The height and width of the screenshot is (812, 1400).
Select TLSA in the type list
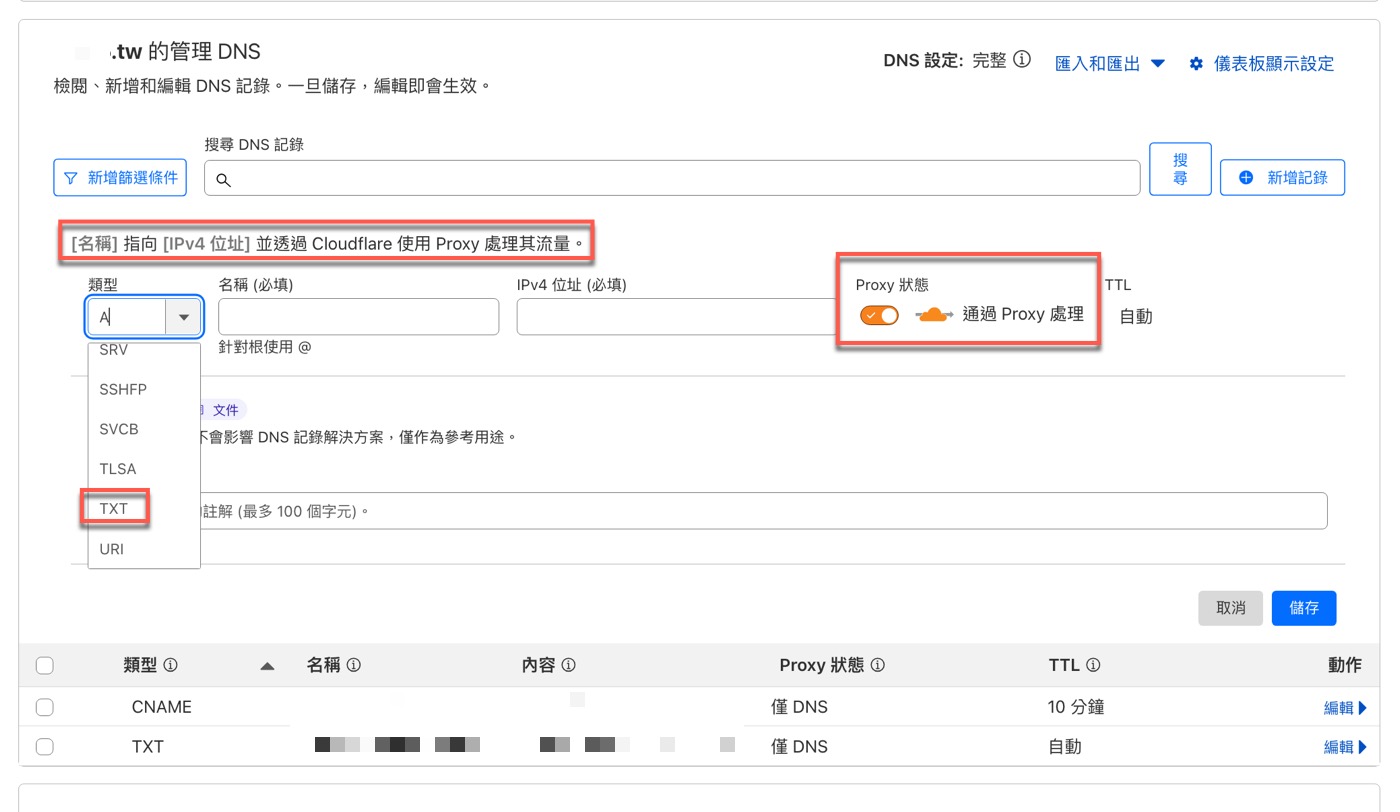144,468
